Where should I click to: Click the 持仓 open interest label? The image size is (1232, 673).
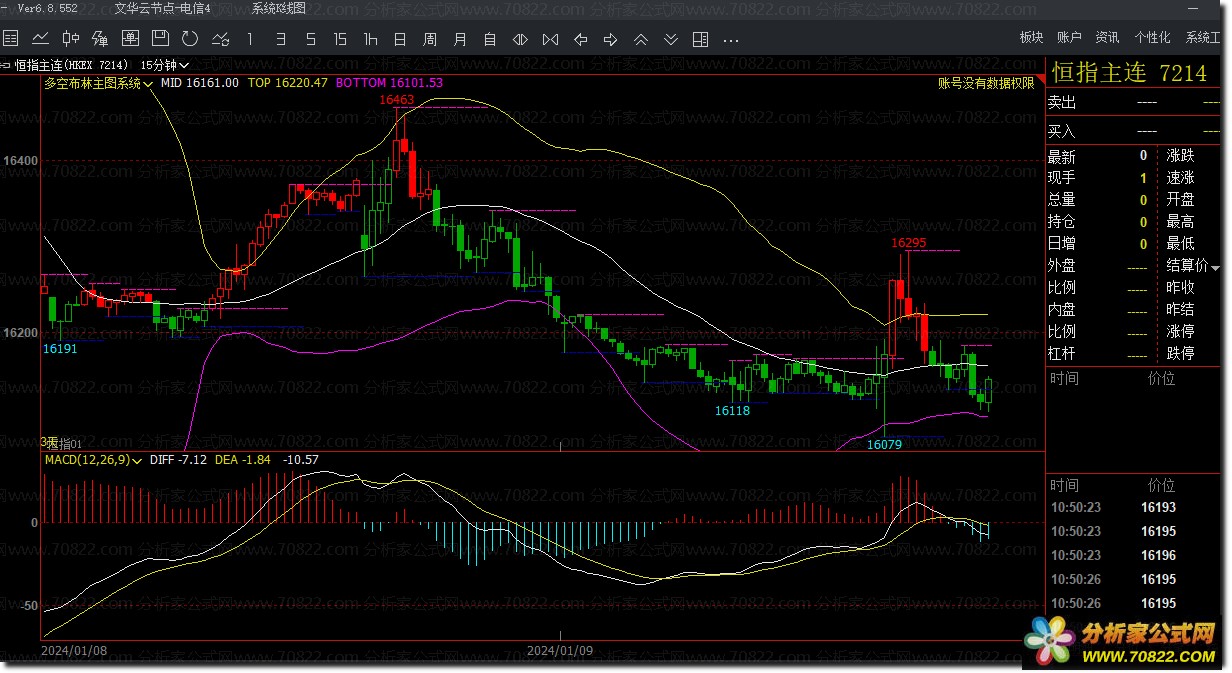click(1062, 221)
